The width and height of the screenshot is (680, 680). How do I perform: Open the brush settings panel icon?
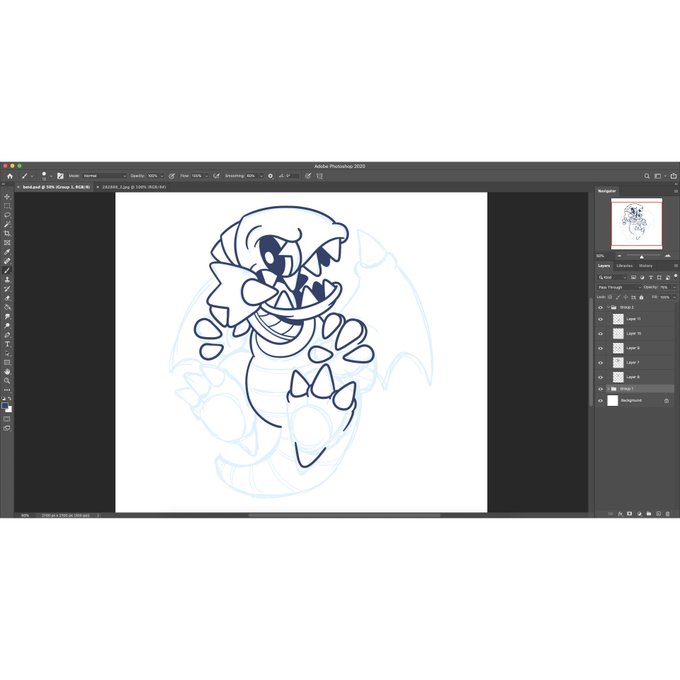pos(60,176)
